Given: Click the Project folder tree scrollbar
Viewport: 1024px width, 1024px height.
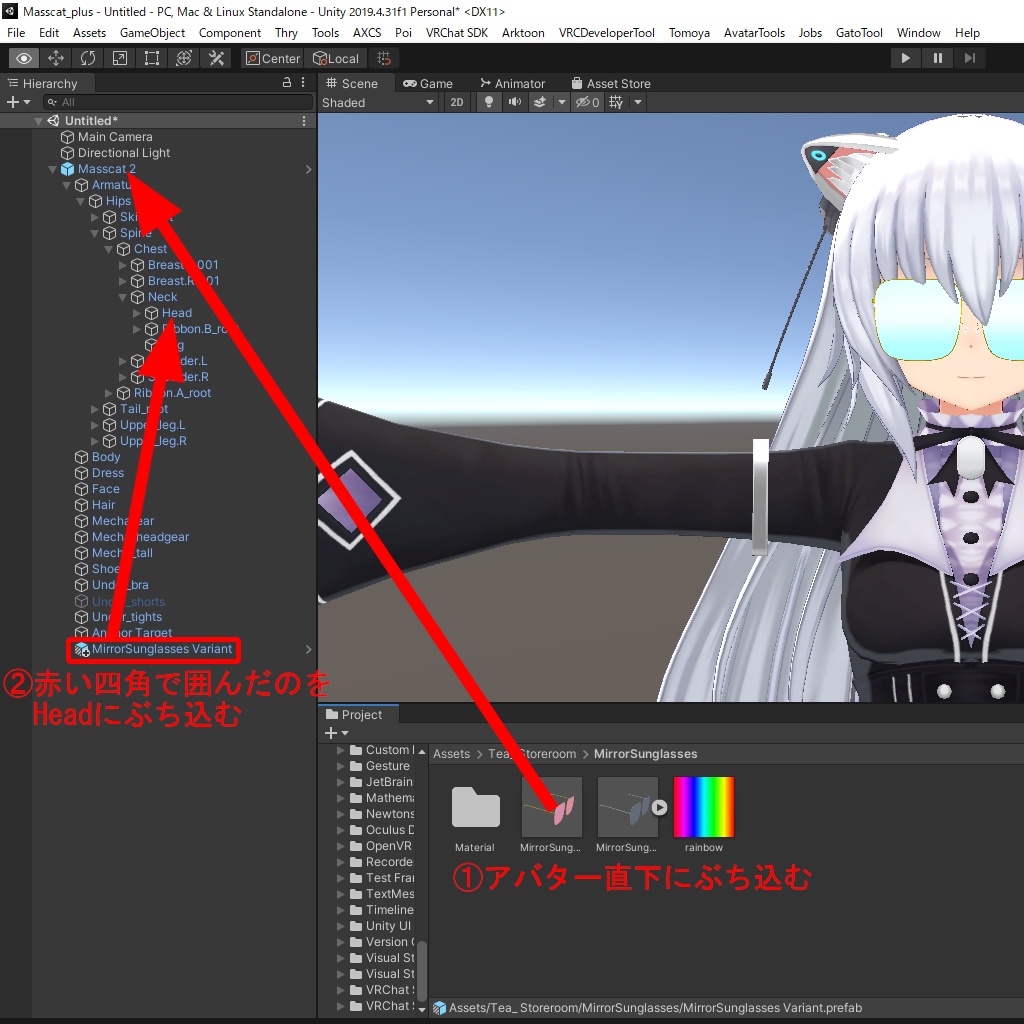Looking at the screenshot, I should click(421, 970).
